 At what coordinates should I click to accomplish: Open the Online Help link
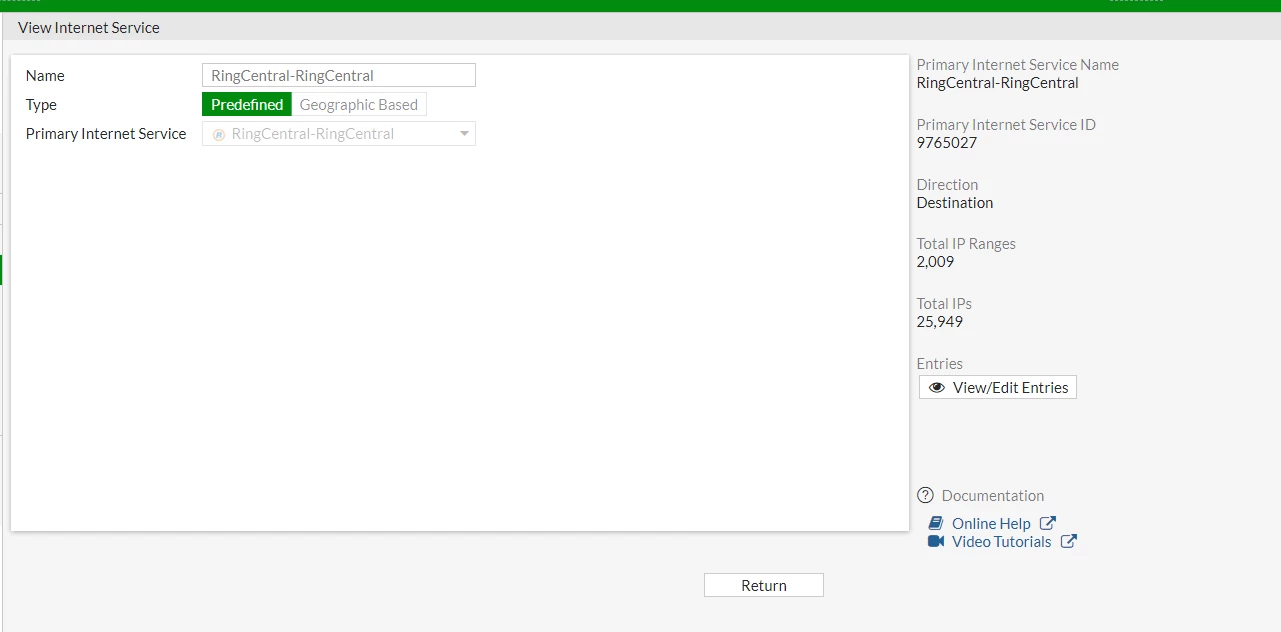pos(991,524)
